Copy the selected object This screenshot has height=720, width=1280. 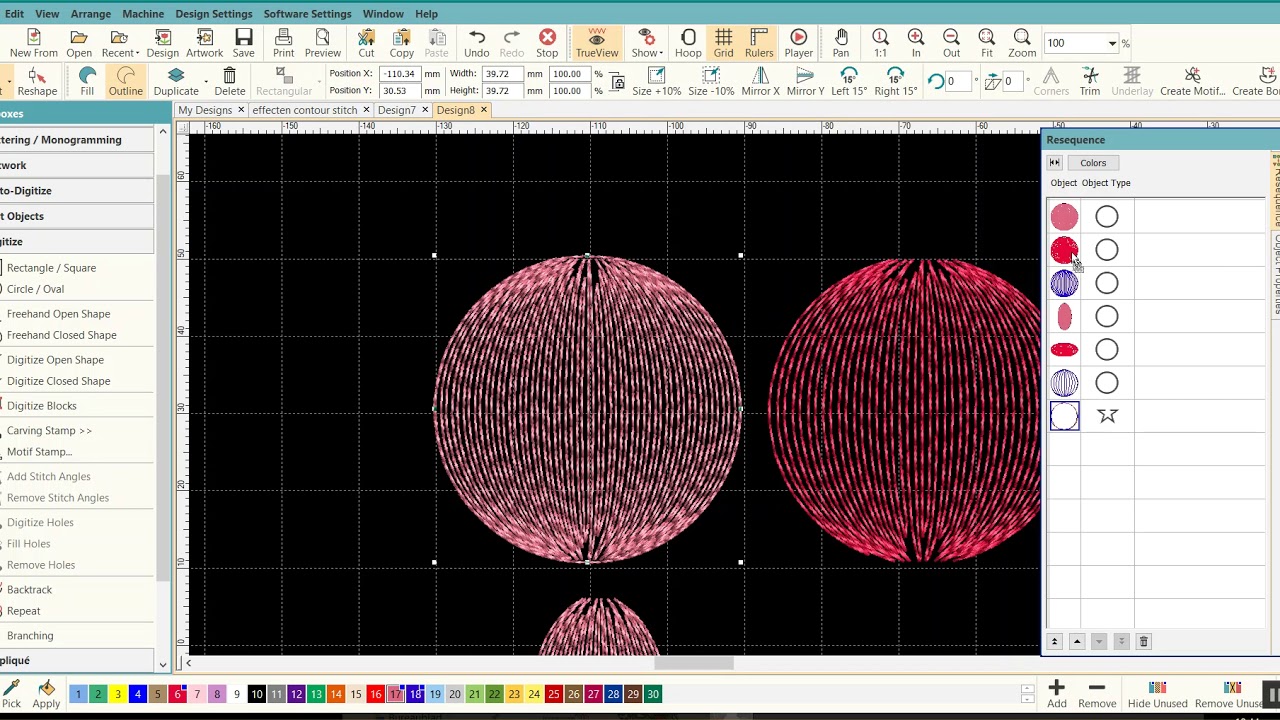coord(401,43)
